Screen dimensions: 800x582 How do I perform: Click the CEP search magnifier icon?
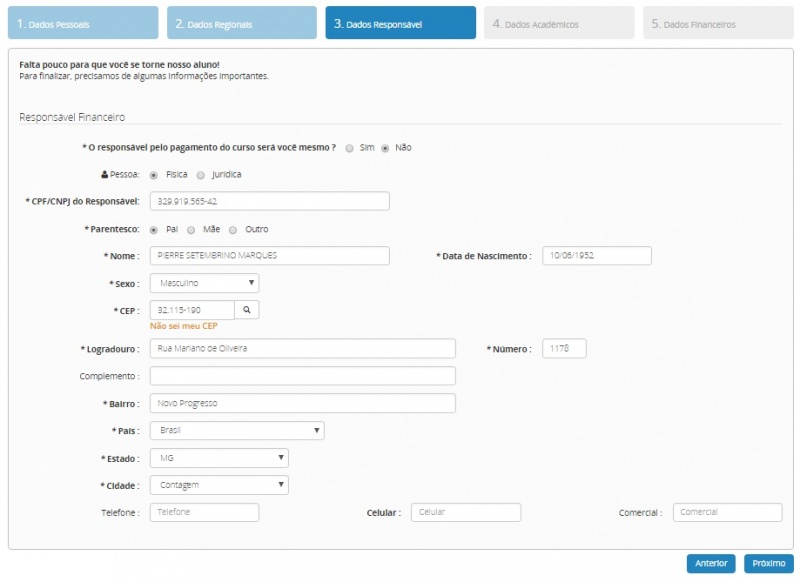246,310
